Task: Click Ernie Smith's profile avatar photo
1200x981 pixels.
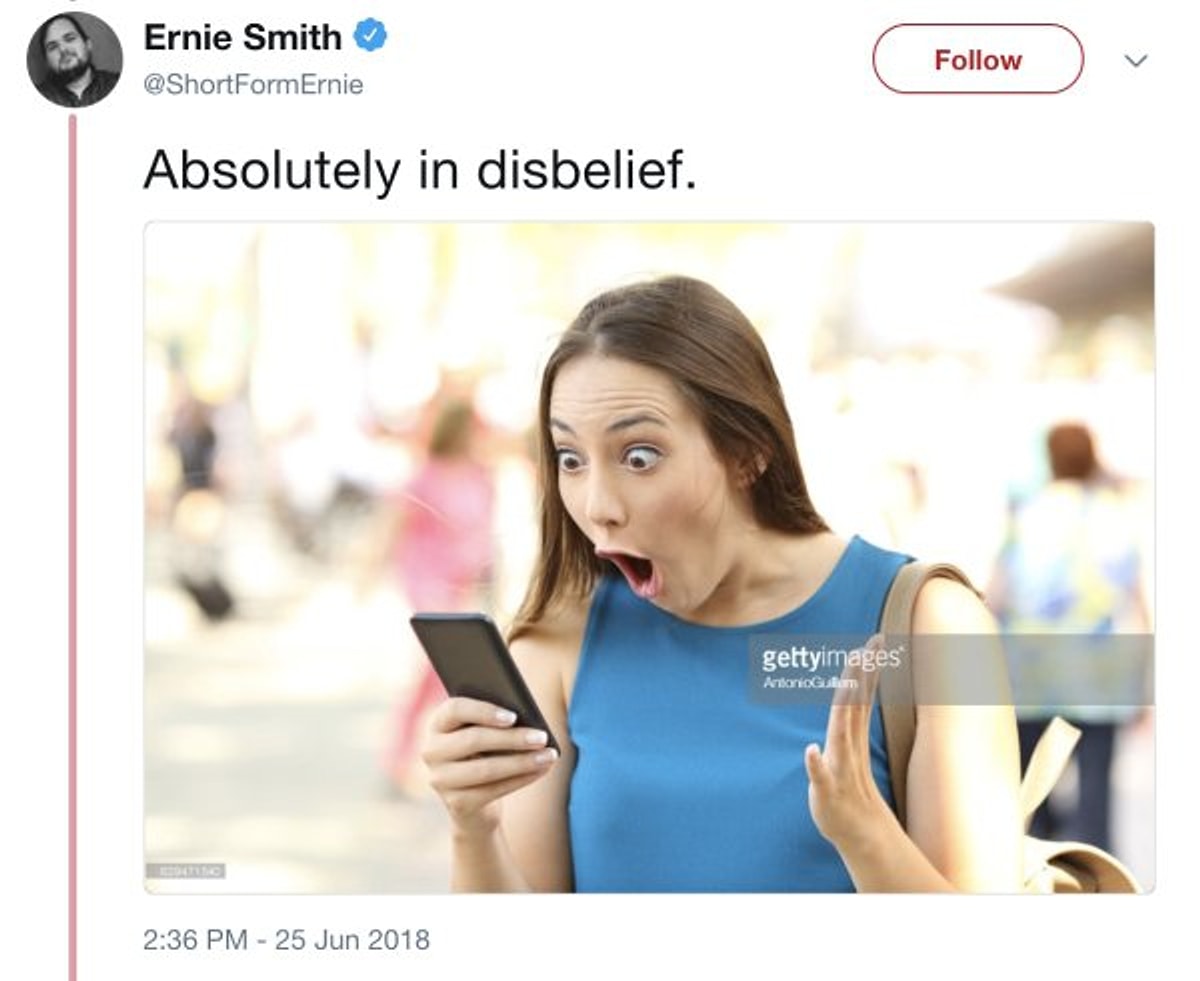Action: pos(74,60)
